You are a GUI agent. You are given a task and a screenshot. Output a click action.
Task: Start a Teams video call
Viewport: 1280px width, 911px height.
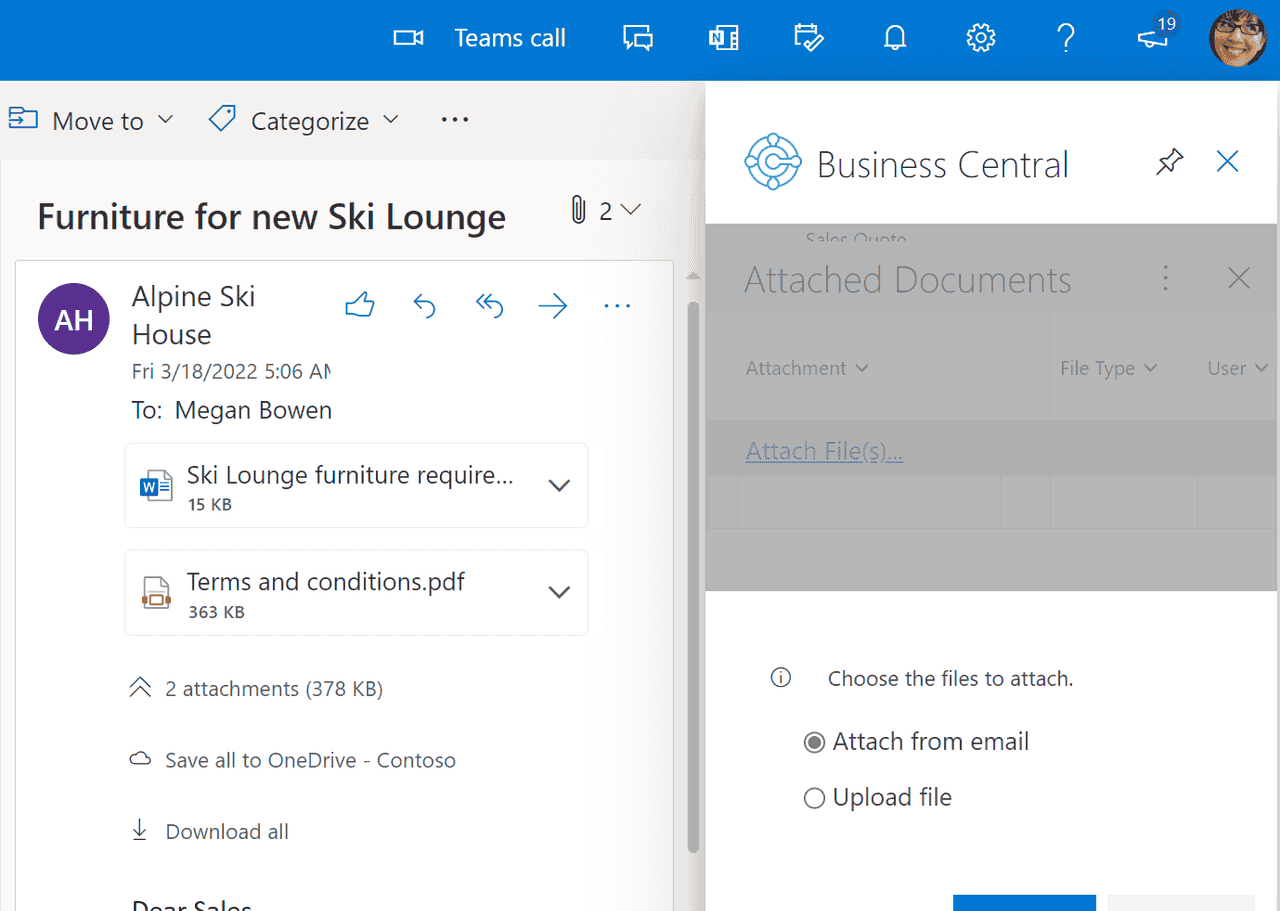pyautogui.click(x=408, y=37)
